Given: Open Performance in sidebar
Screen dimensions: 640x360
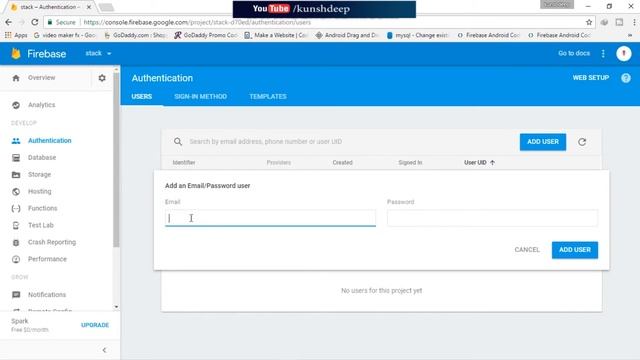Looking at the screenshot, I should click(x=47, y=259).
